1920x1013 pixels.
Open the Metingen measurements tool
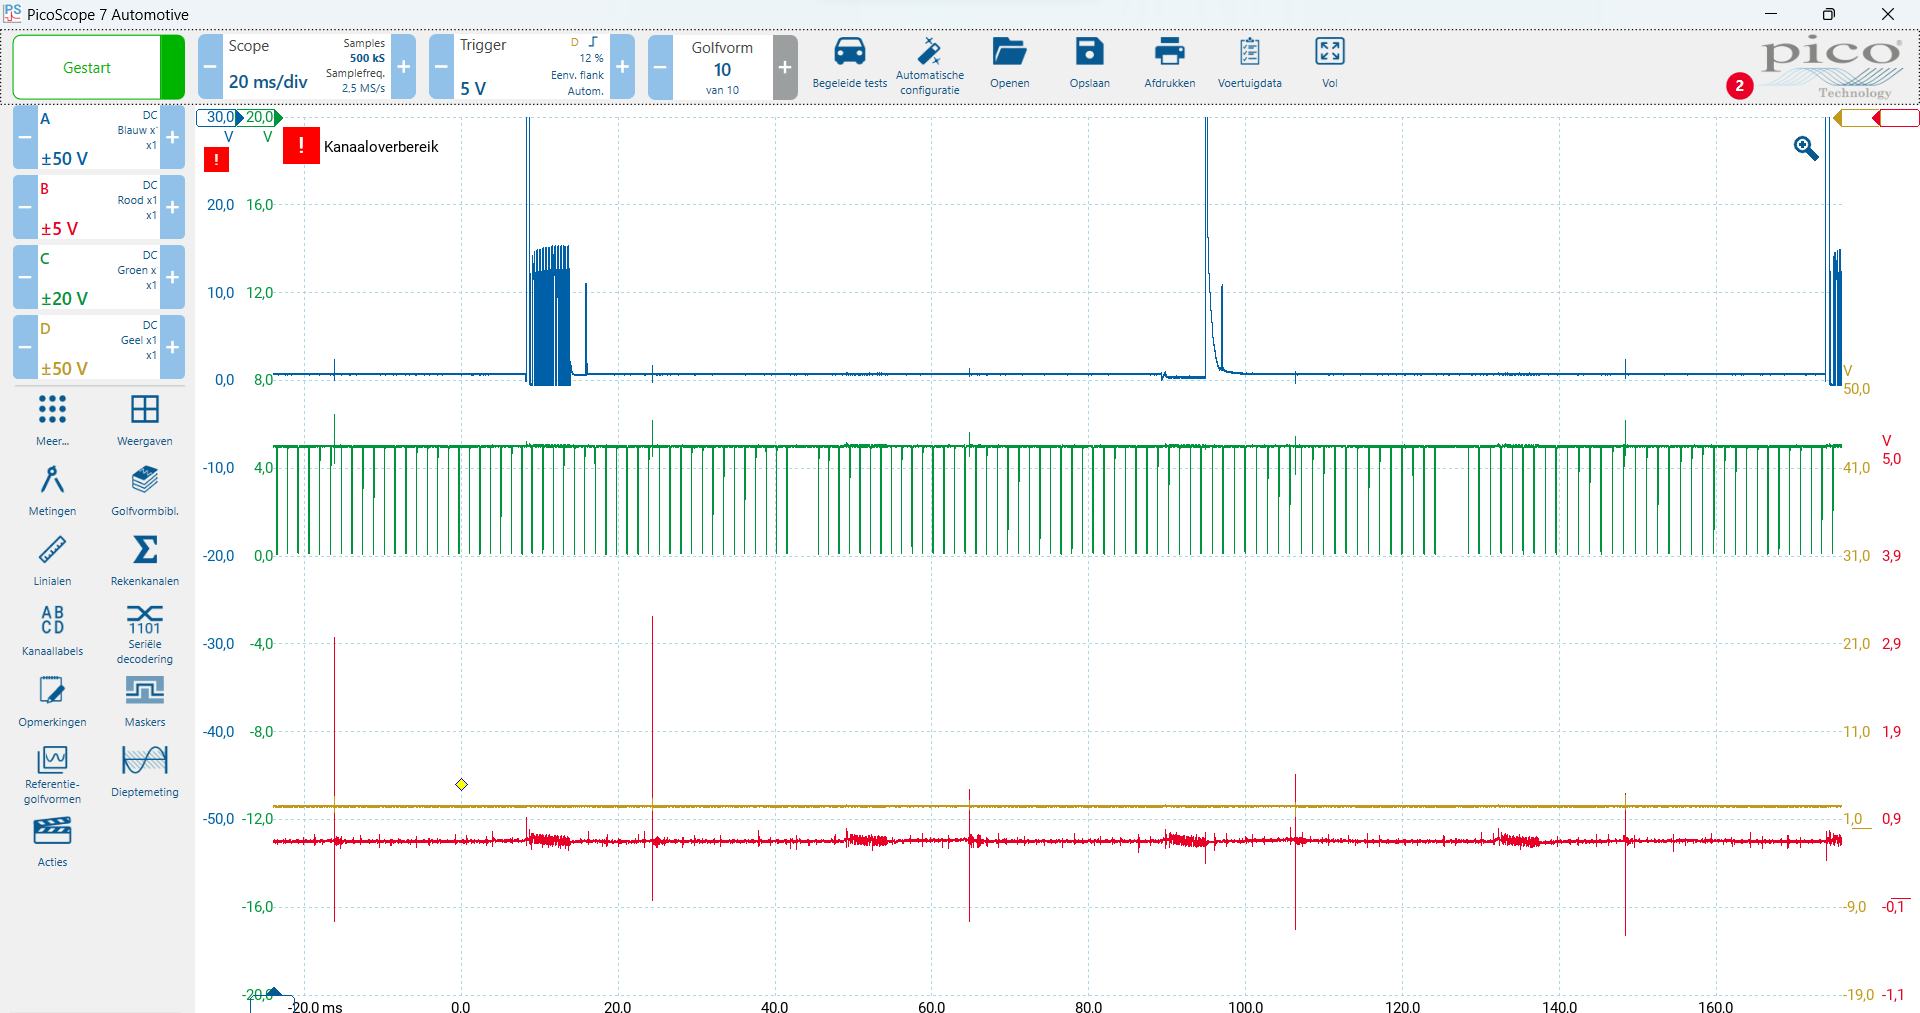[52, 481]
